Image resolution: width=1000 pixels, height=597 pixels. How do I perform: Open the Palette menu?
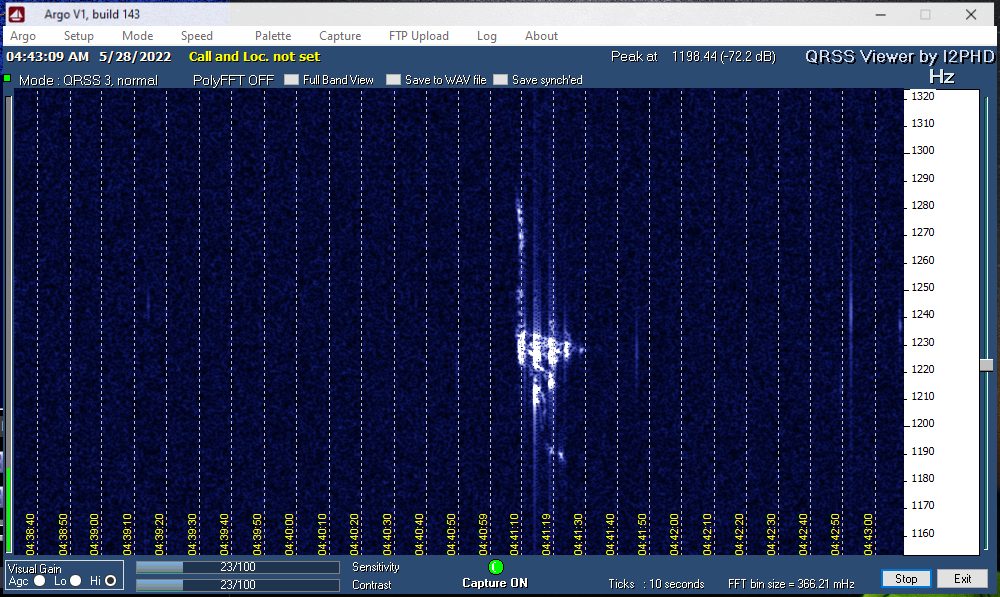coord(273,36)
